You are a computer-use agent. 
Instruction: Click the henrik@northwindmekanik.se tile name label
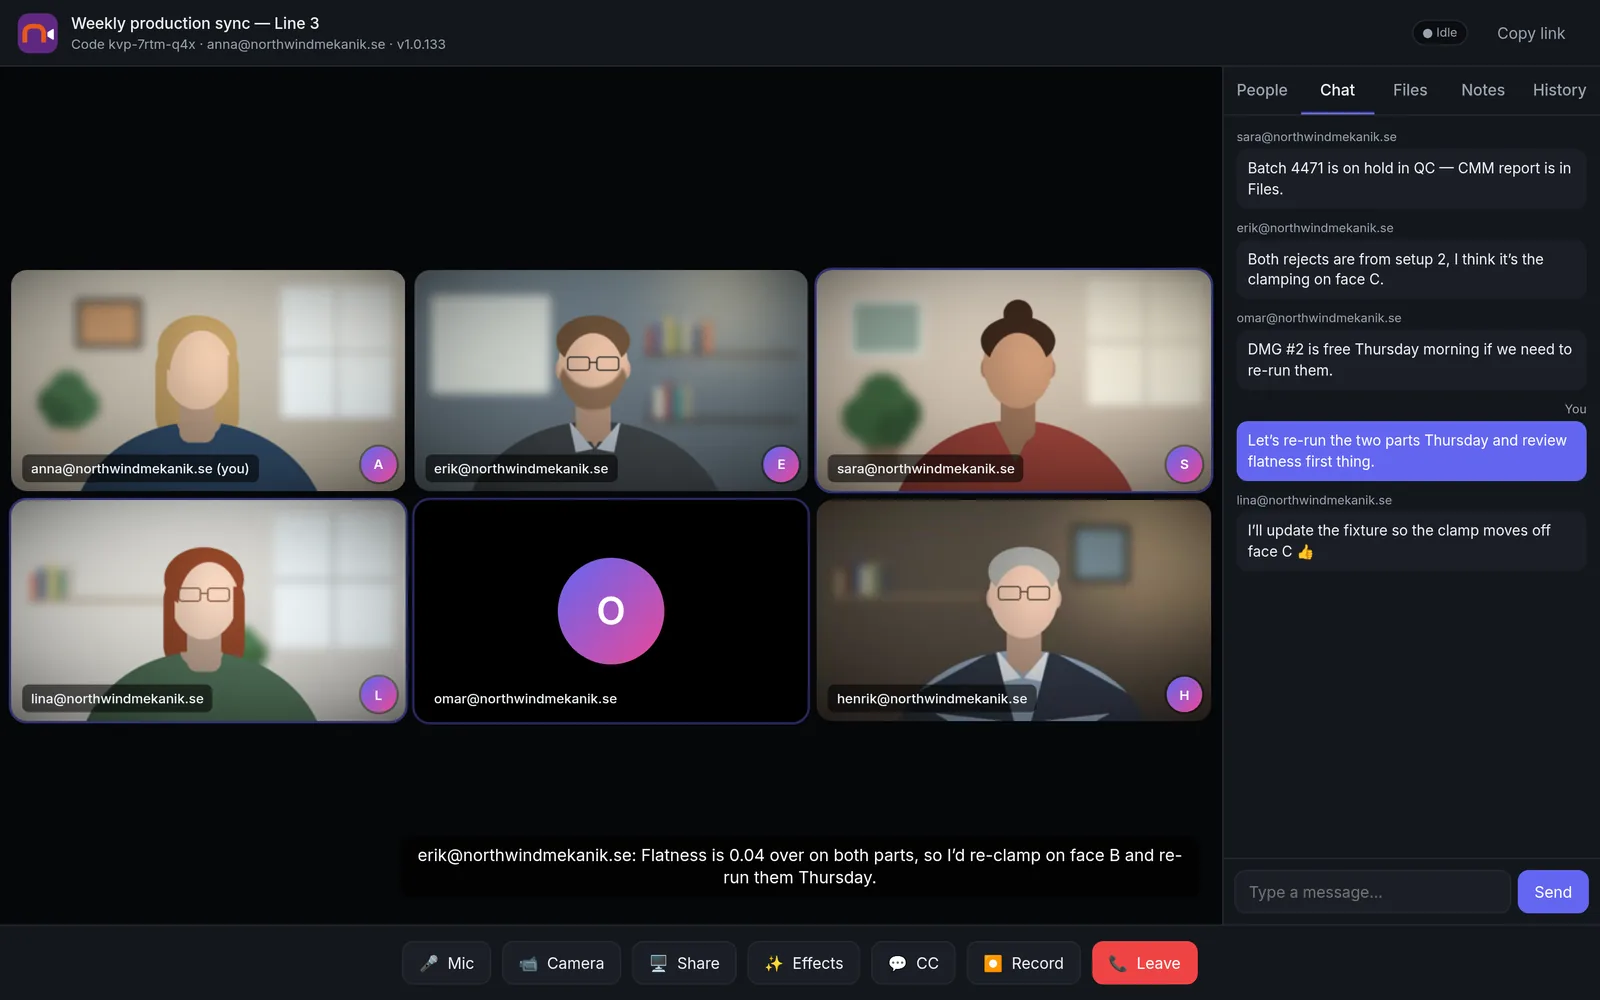932,698
